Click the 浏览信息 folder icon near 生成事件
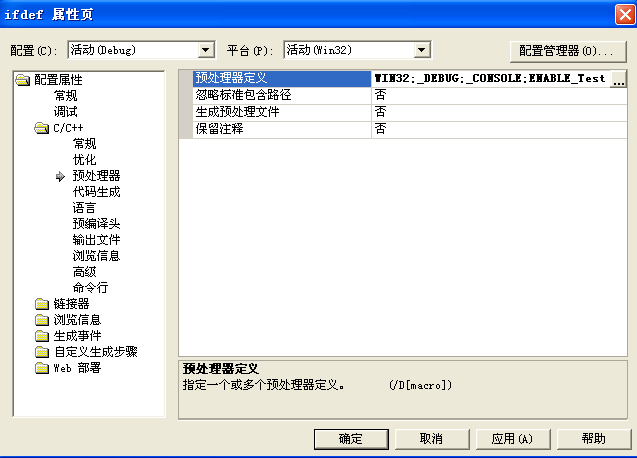The width and height of the screenshot is (637, 458). pyautogui.click(x=41, y=320)
